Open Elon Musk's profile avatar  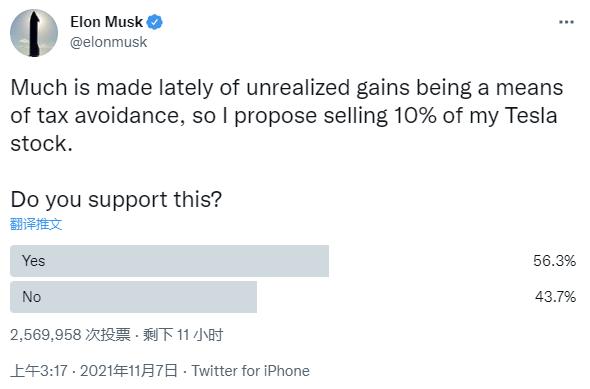(34, 33)
